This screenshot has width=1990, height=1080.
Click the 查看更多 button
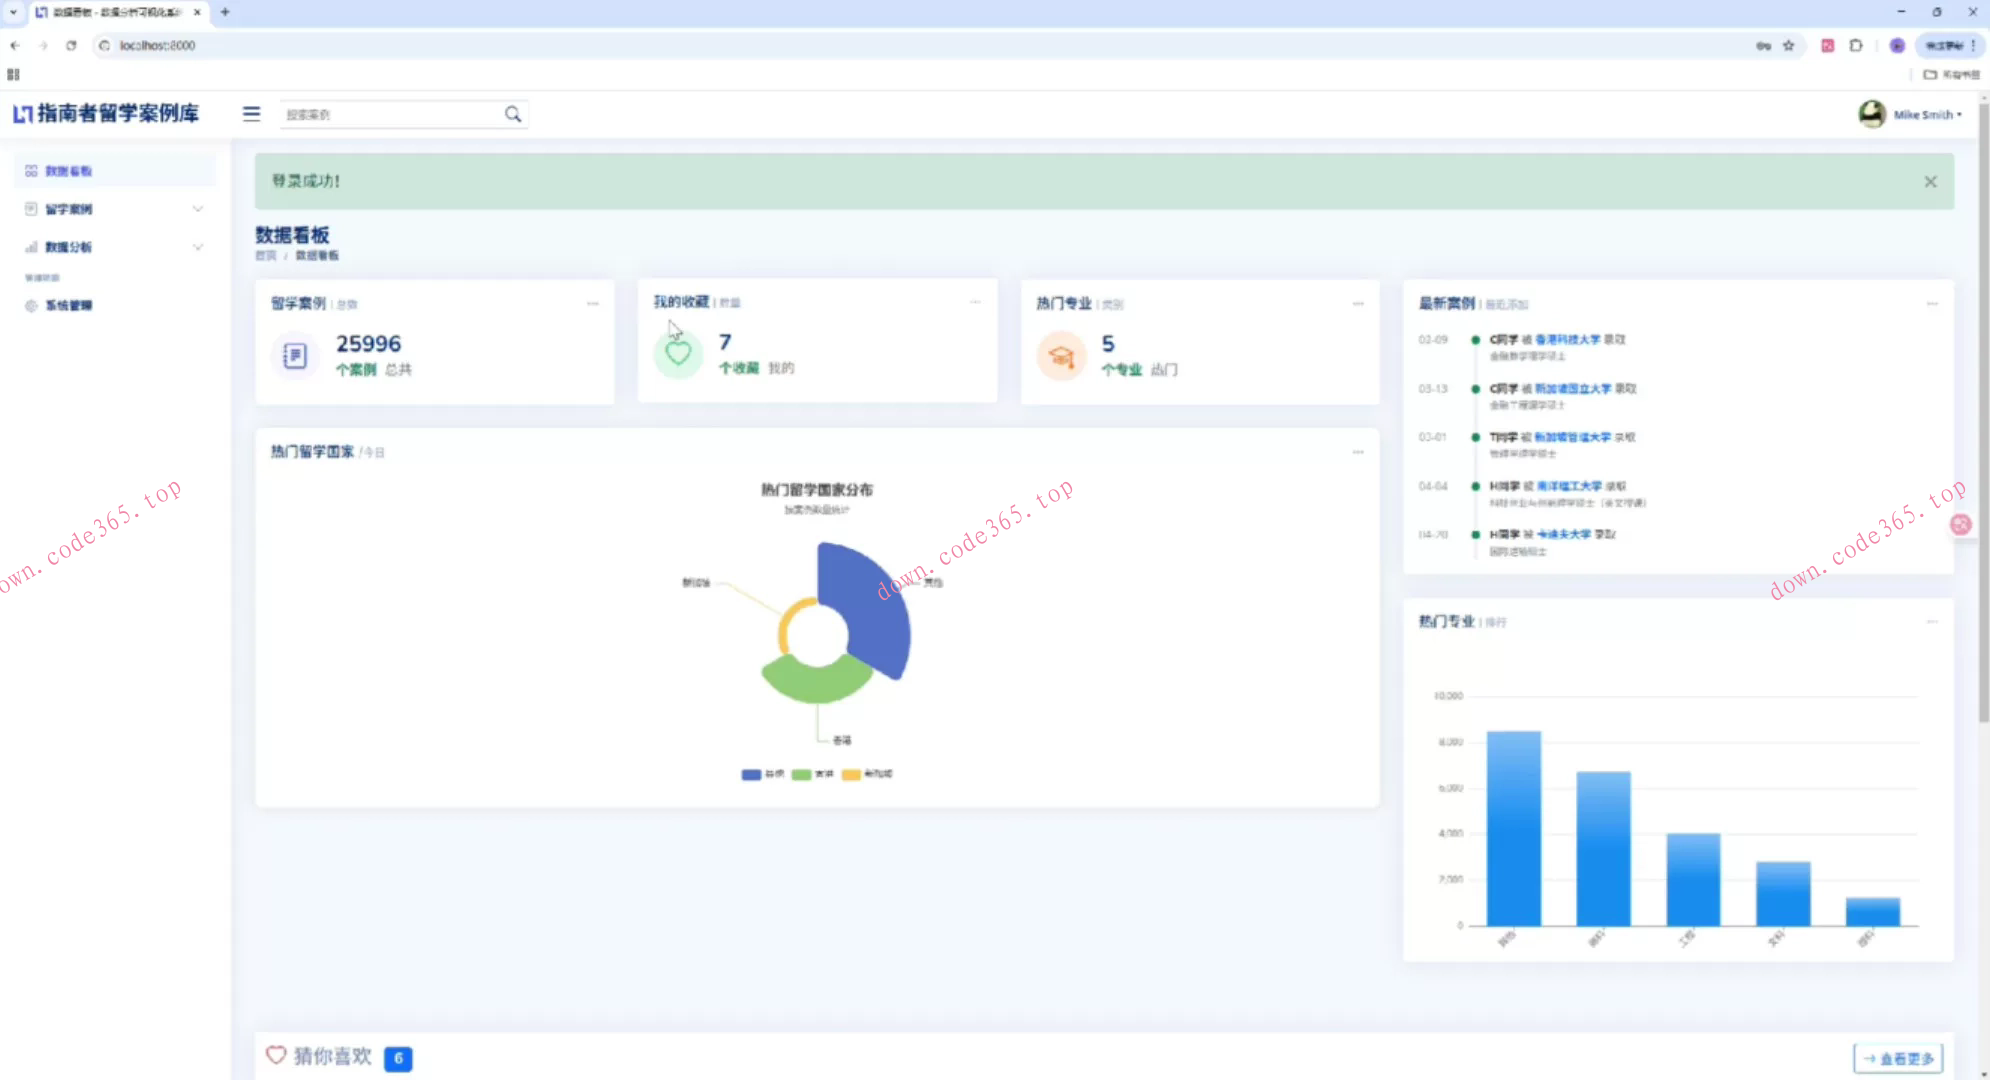[1898, 1058]
